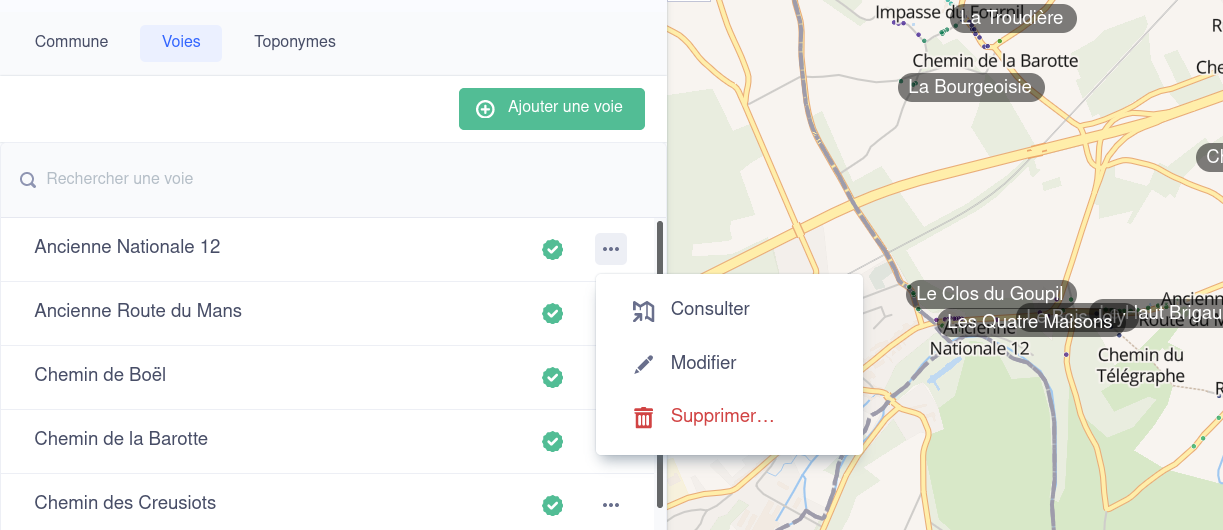Viewport: 1223px width, 530px height.
Task: Open three-dot menu for Chemin des Creusiots
Action: [611, 505]
